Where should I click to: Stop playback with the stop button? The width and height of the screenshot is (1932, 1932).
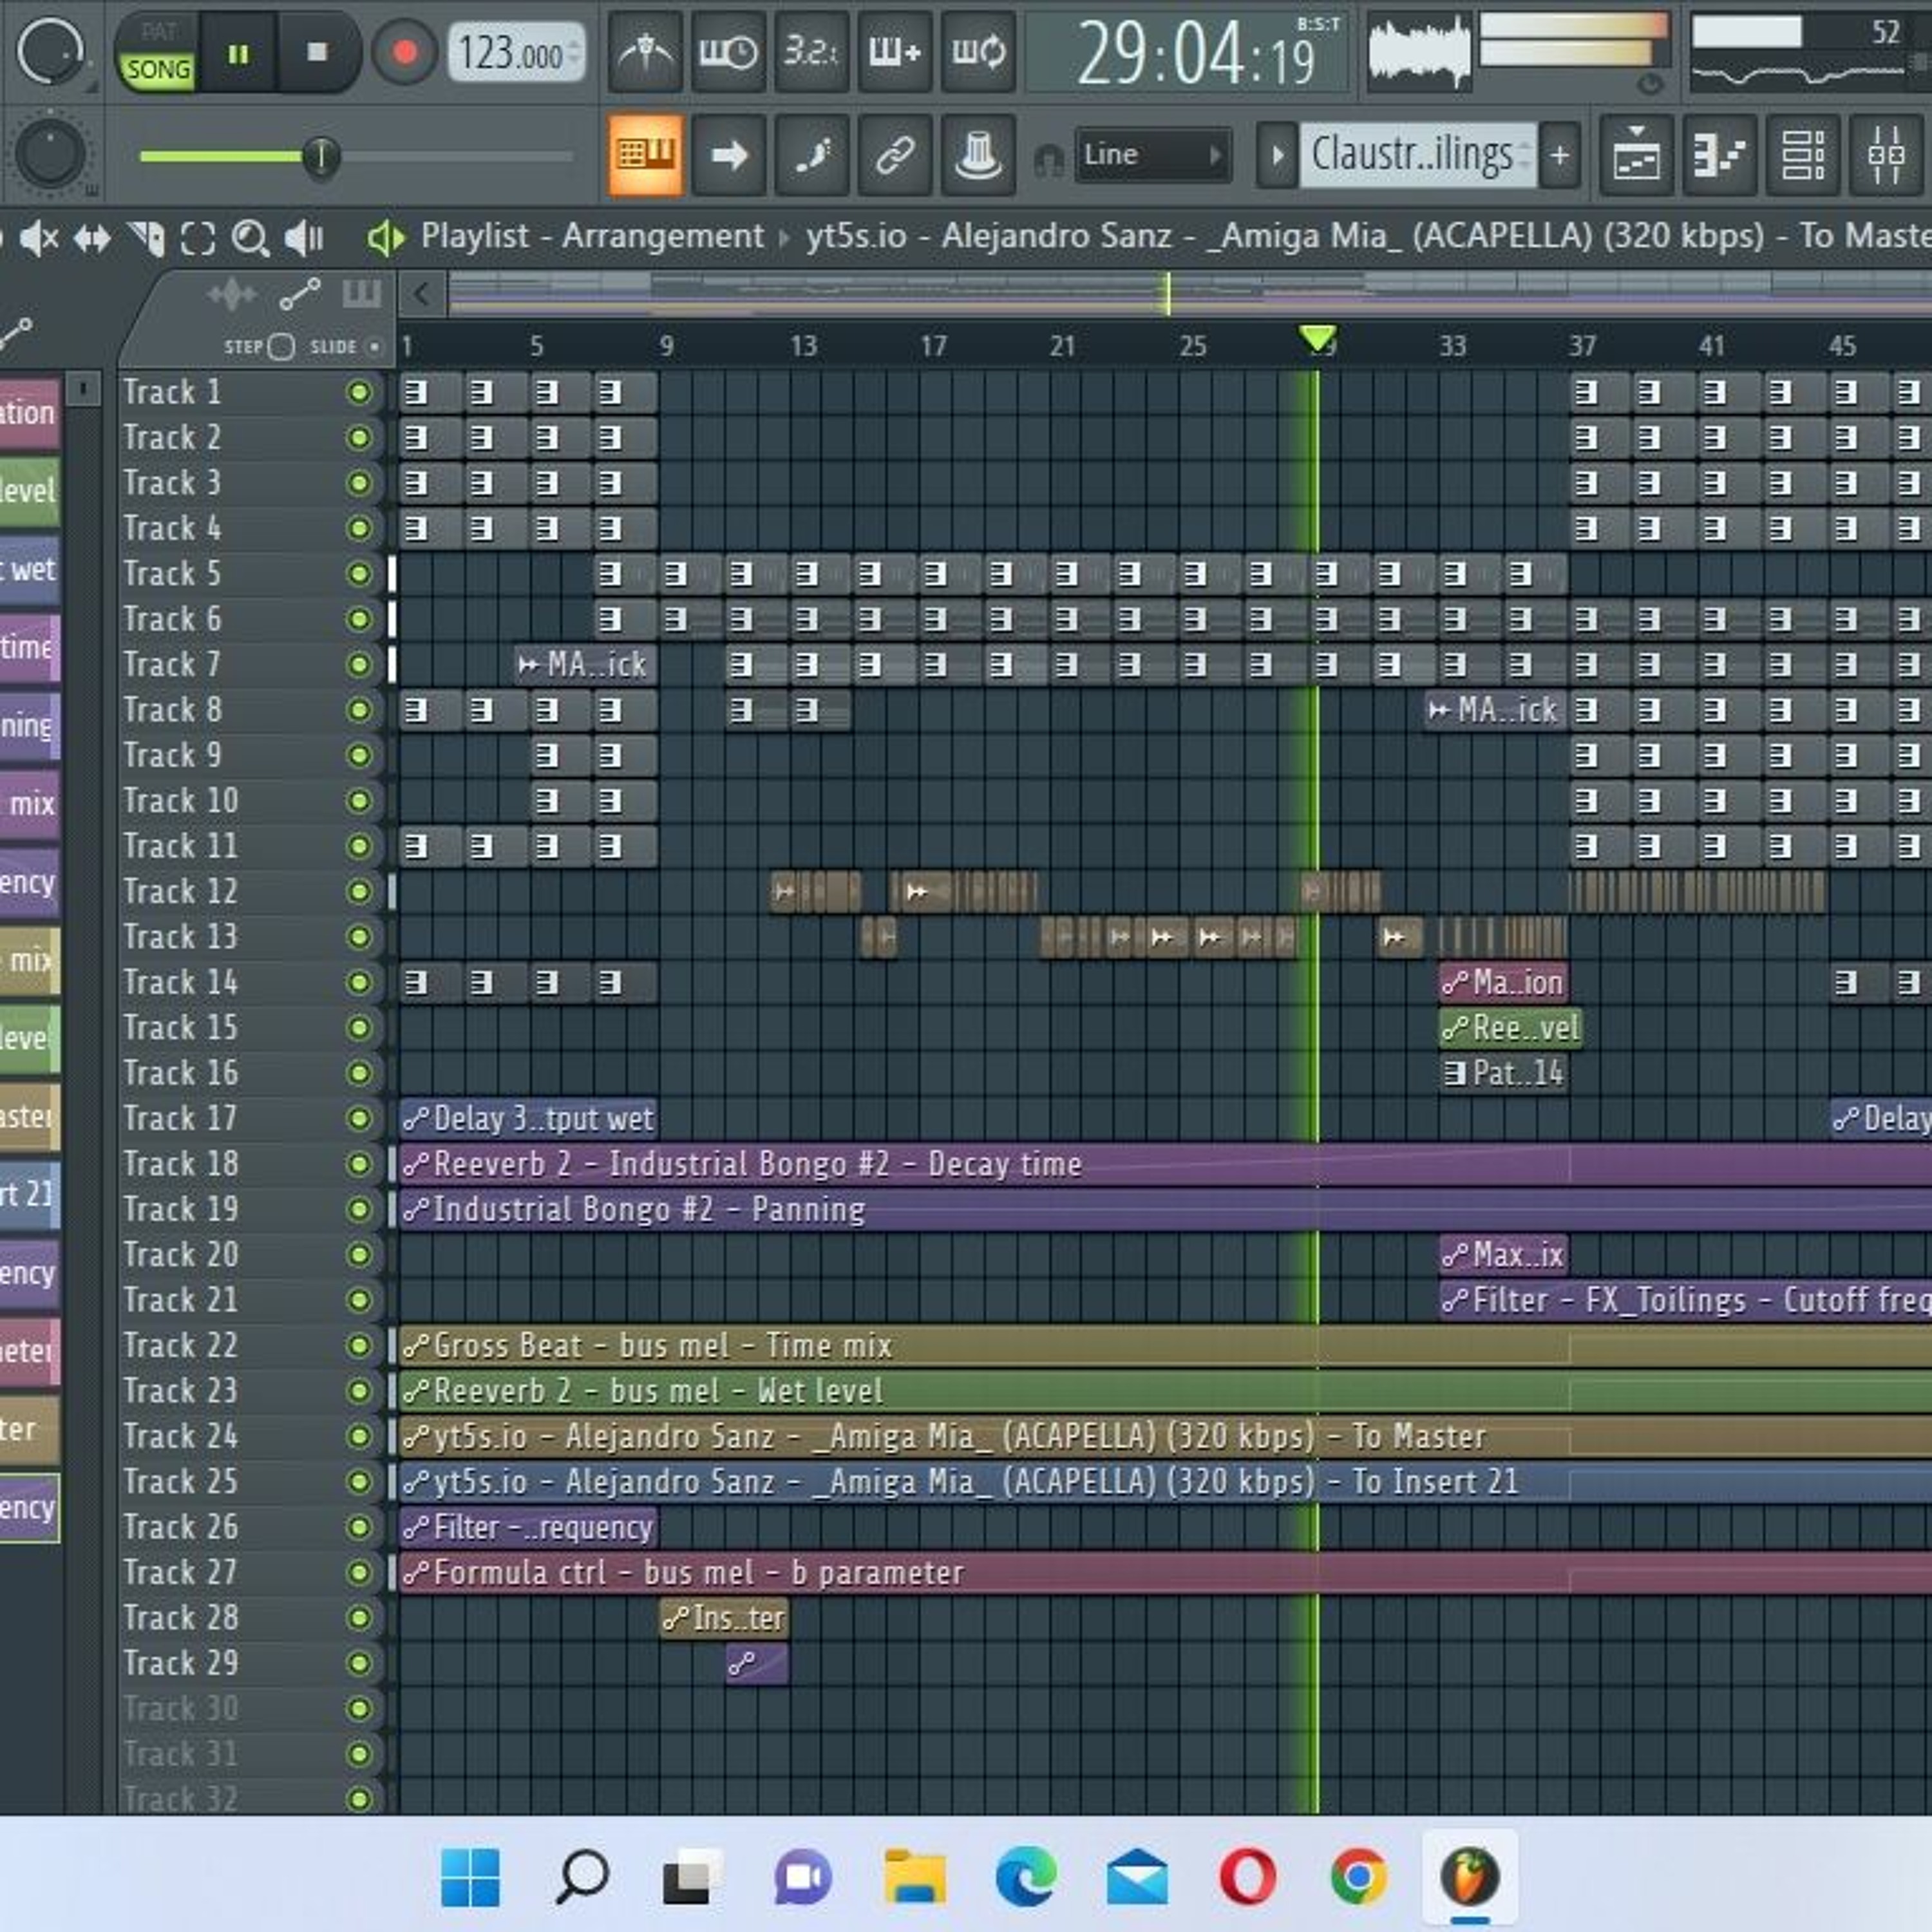317,52
